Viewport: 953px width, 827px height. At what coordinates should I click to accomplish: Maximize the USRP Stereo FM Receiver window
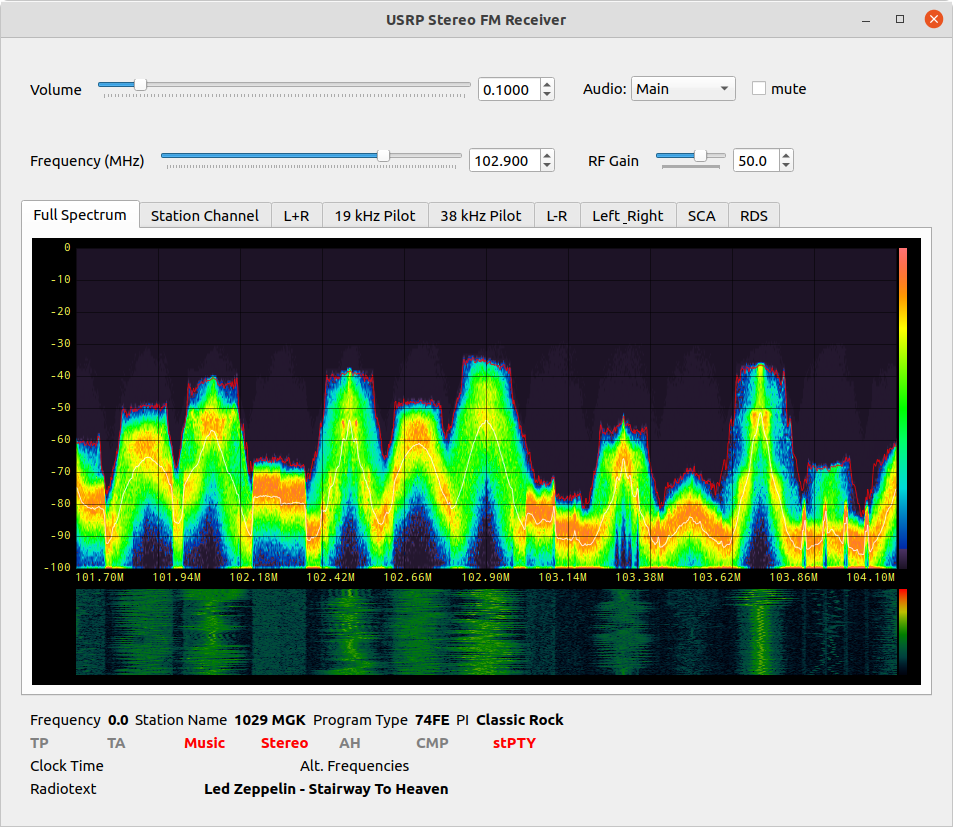(900, 19)
